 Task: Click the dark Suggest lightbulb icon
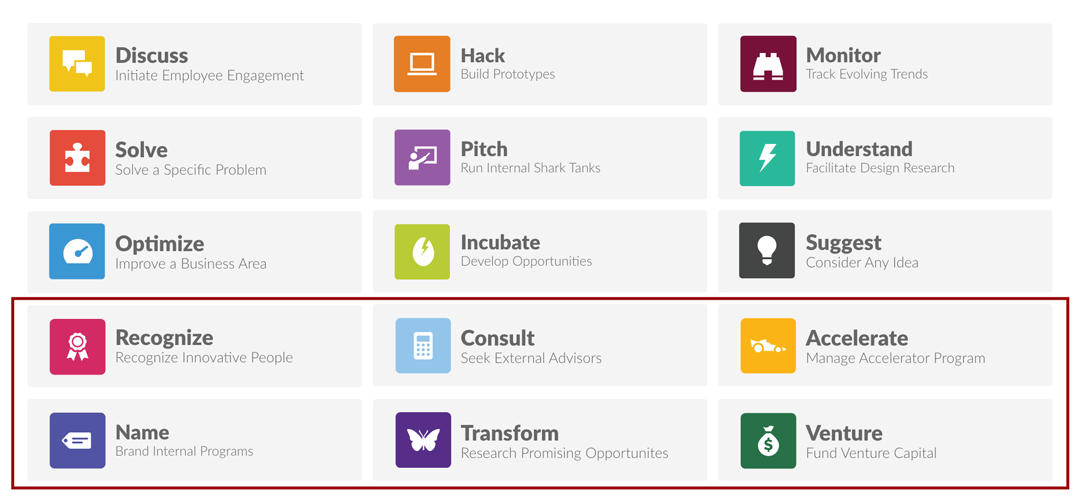tap(768, 251)
